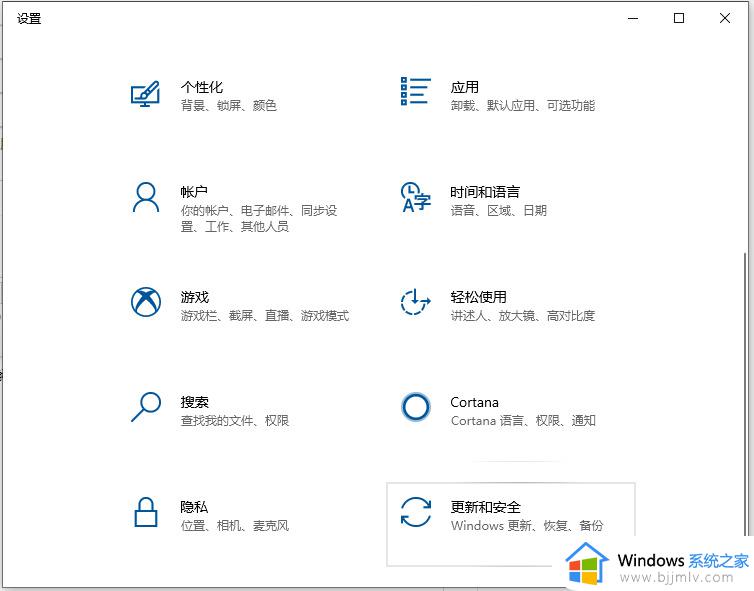Open the 个性化 paintbrush monitor icon
This screenshot has width=754, height=591.
145,94
